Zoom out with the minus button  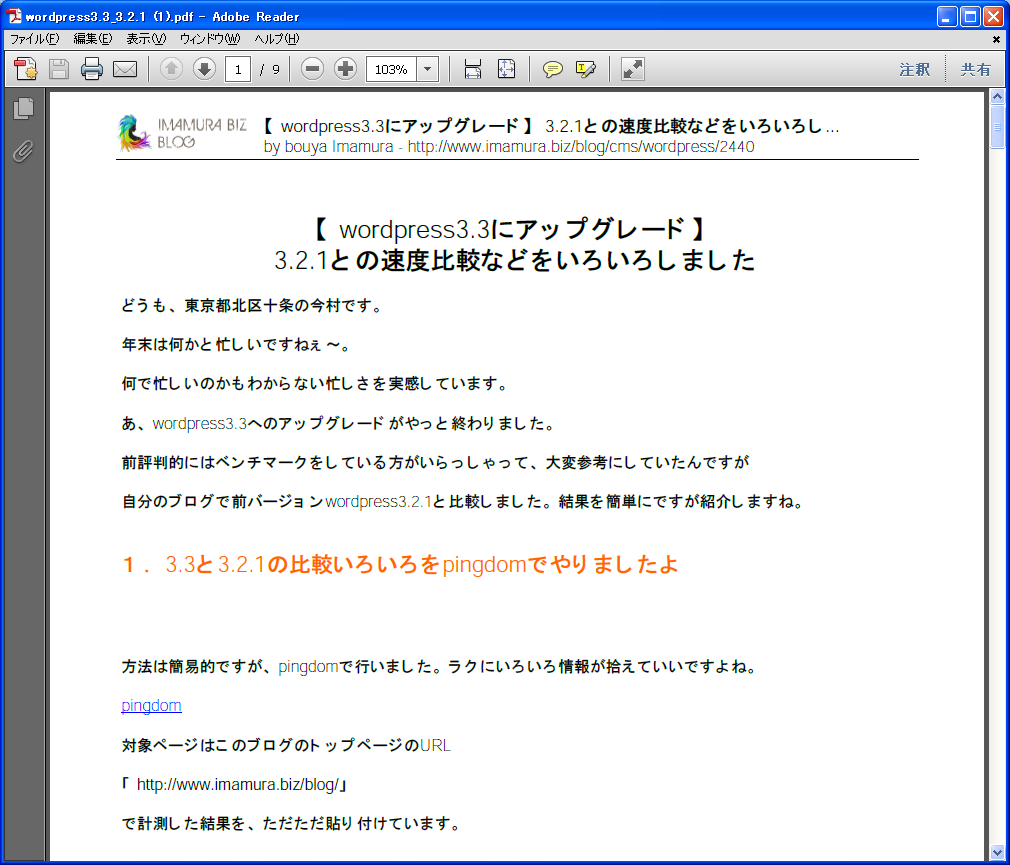pos(312,69)
